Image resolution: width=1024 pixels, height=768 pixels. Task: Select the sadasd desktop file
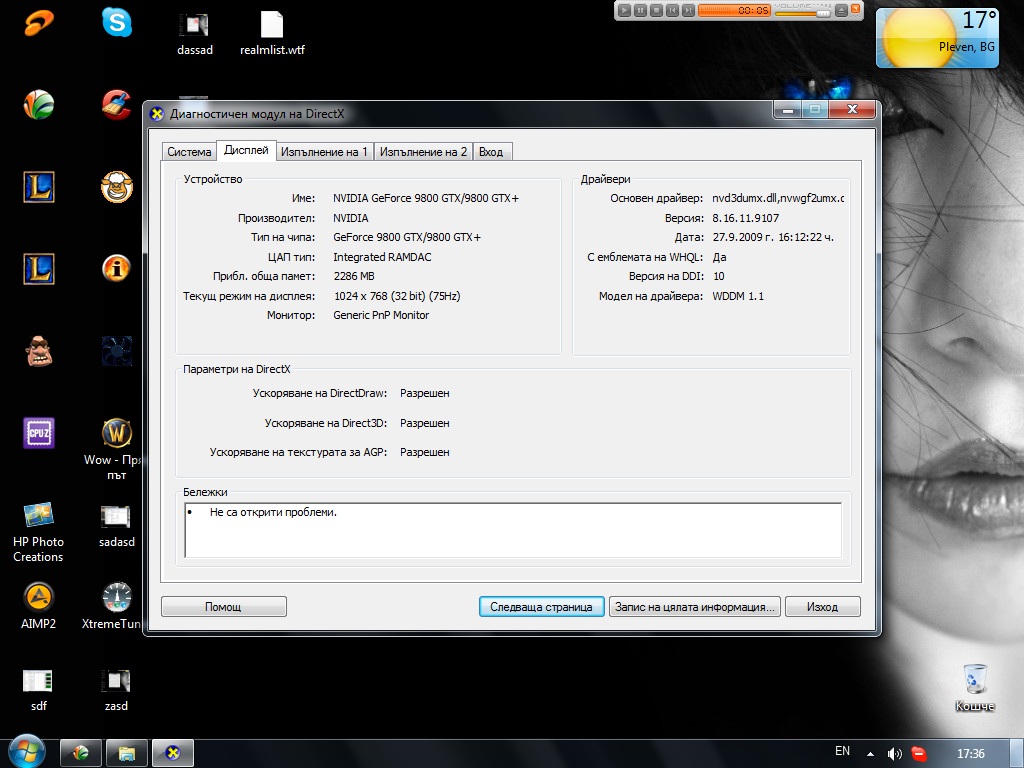point(116,525)
